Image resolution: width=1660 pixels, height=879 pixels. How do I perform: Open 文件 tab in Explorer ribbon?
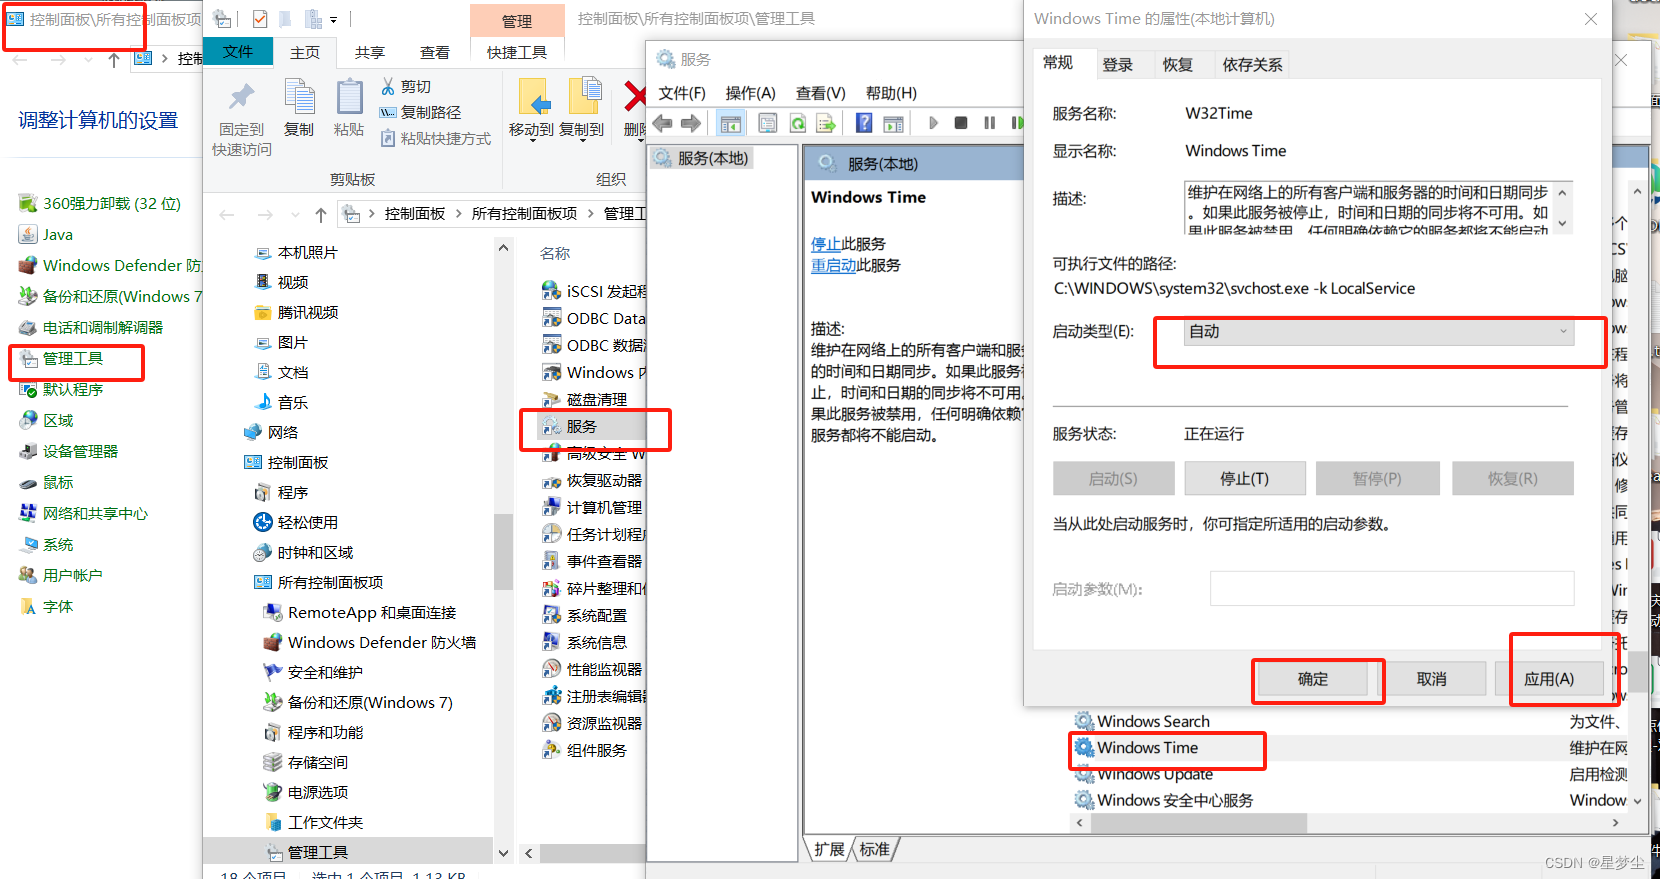[238, 52]
